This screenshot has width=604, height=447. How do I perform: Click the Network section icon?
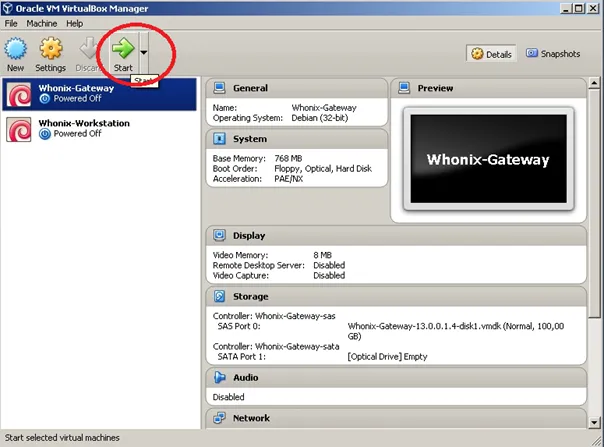(x=219, y=418)
